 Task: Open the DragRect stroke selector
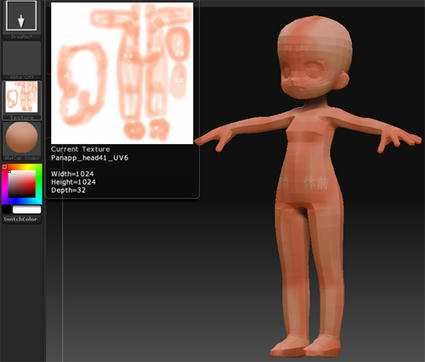coord(21,16)
